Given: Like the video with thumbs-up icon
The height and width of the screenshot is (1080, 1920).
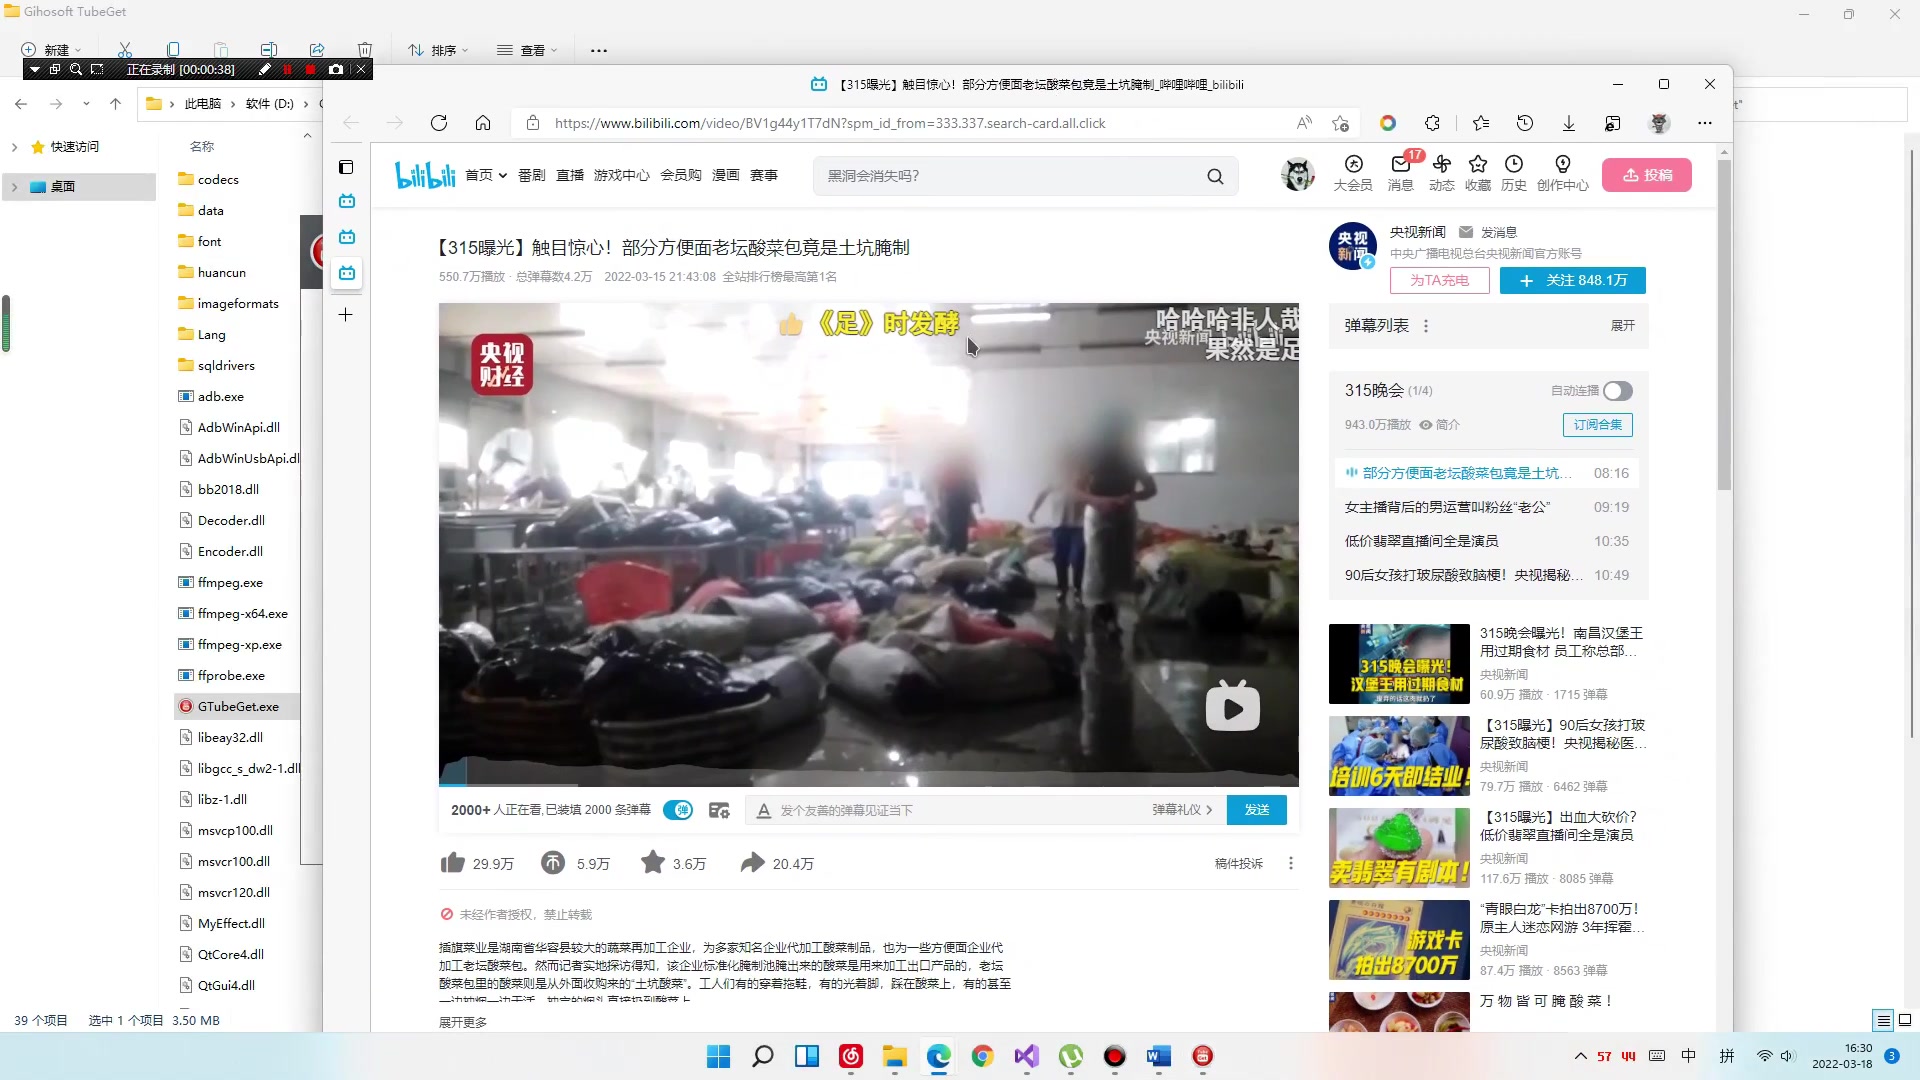Looking at the screenshot, I should (452, 863).
